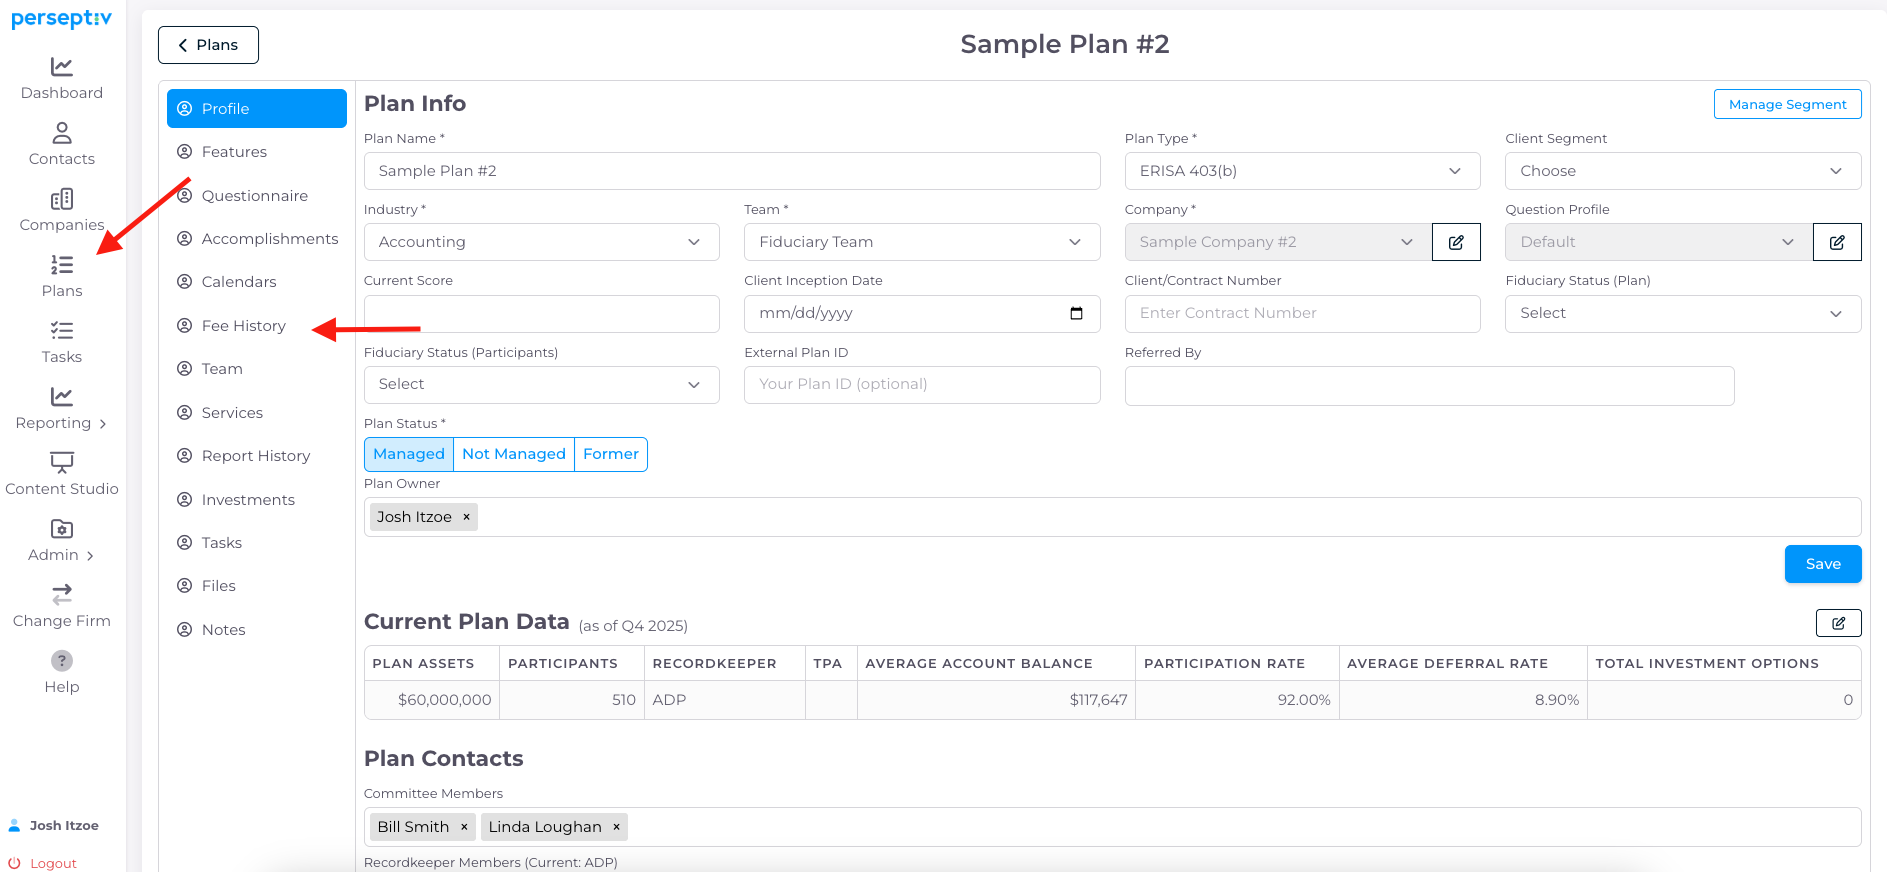1887x872 pixels.
Task: Select the Investments tab
Action: click(257, 500)
